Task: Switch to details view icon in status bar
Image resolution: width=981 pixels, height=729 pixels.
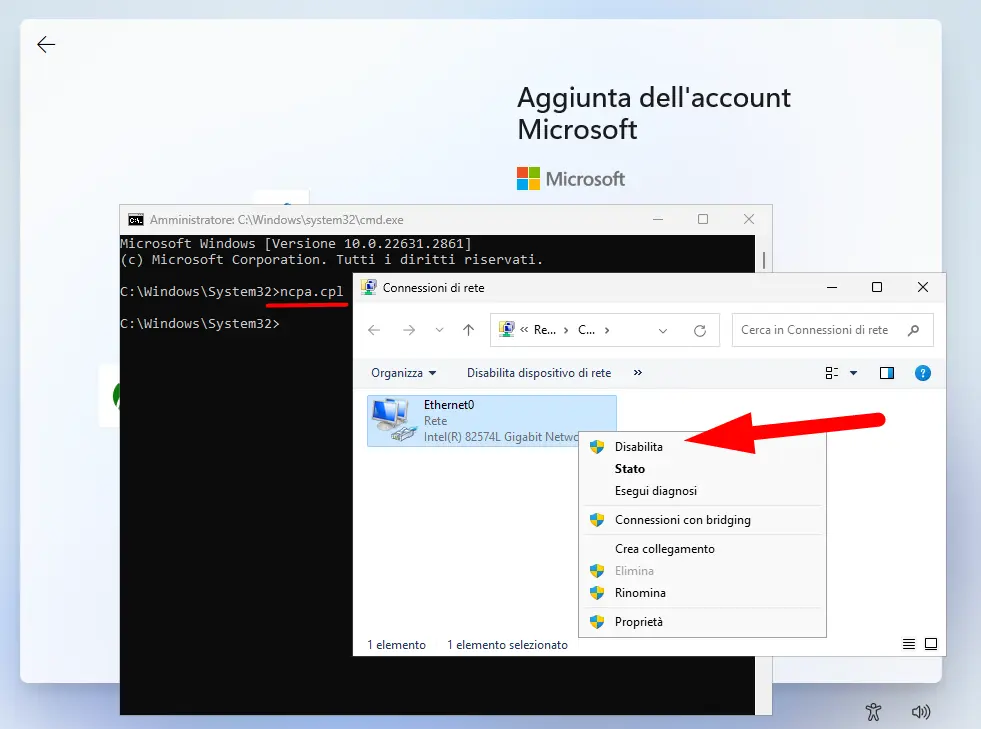Action: click(x=909, y=644)
